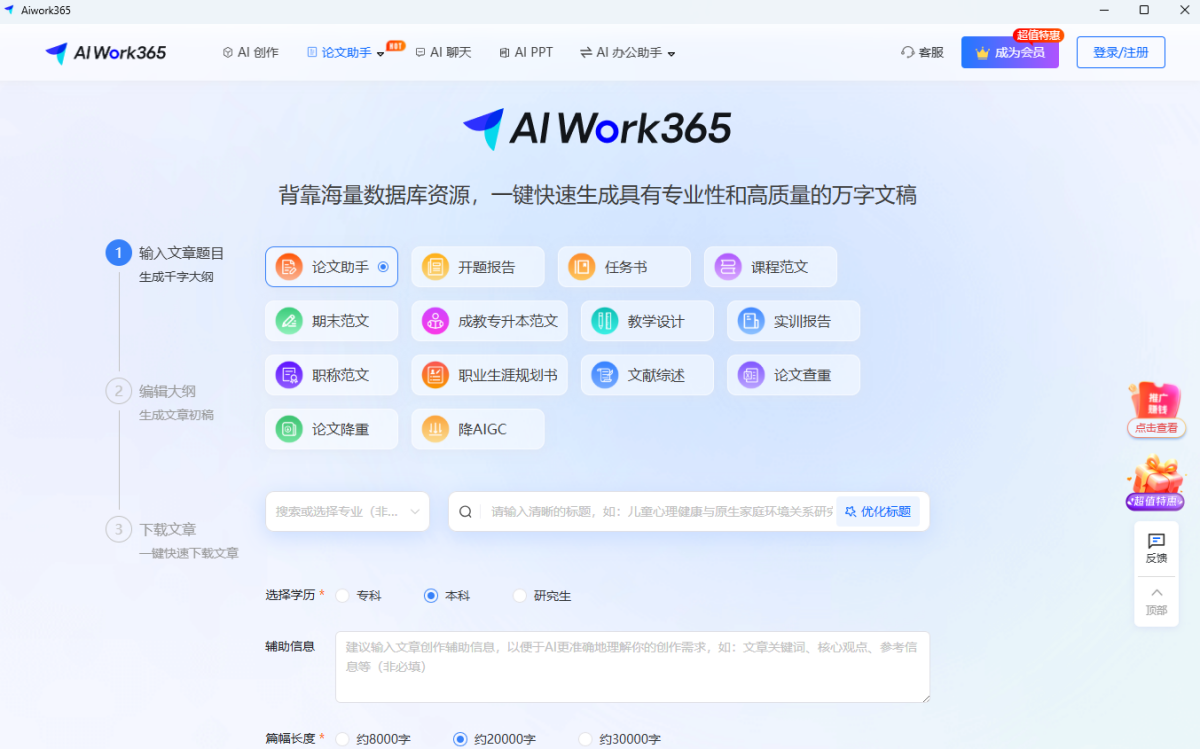Select the 课程范文 card

tap(770, 267)
